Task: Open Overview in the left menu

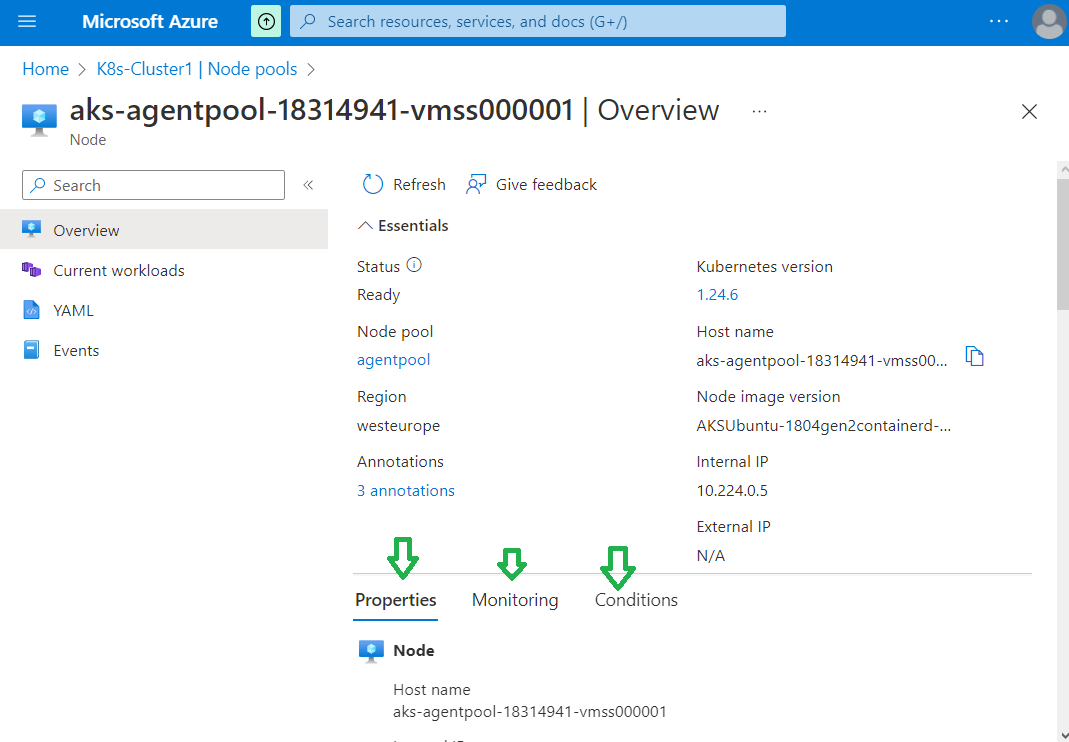Action: point(164,229)
